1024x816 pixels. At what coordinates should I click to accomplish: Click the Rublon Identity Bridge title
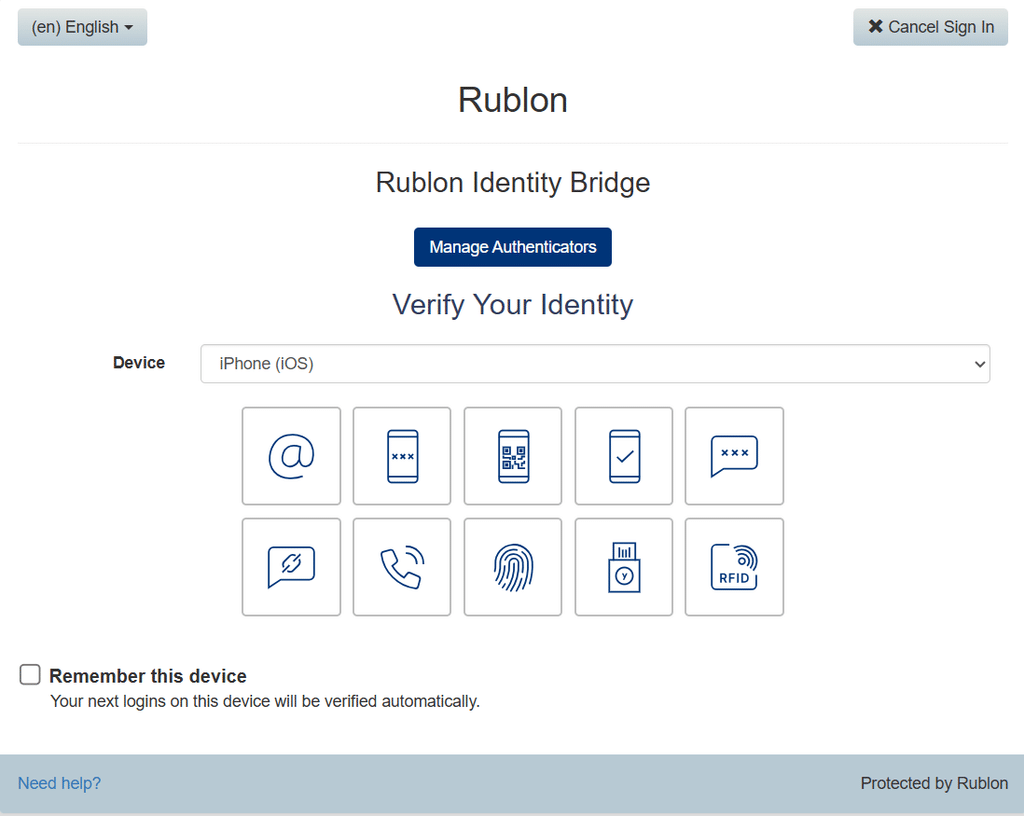pos(513,183)
